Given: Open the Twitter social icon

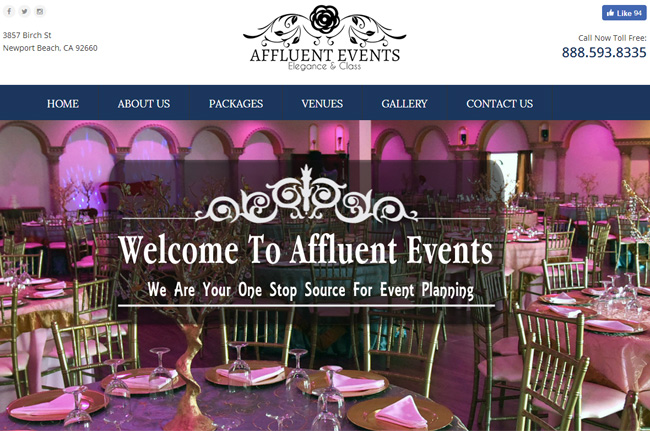Looking at the screenshot, I should (24, 11).
